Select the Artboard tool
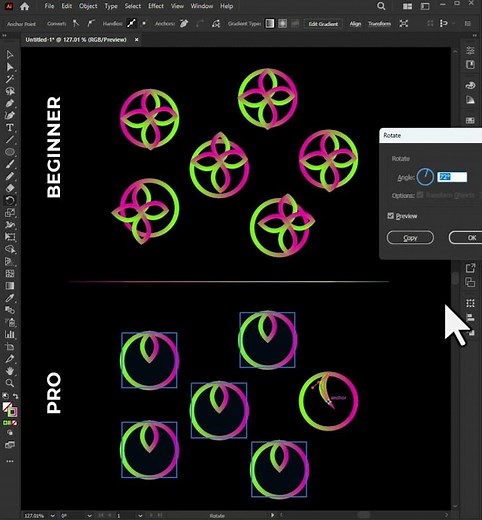Viewport: 482px width, 520px height. coord(10,347)
